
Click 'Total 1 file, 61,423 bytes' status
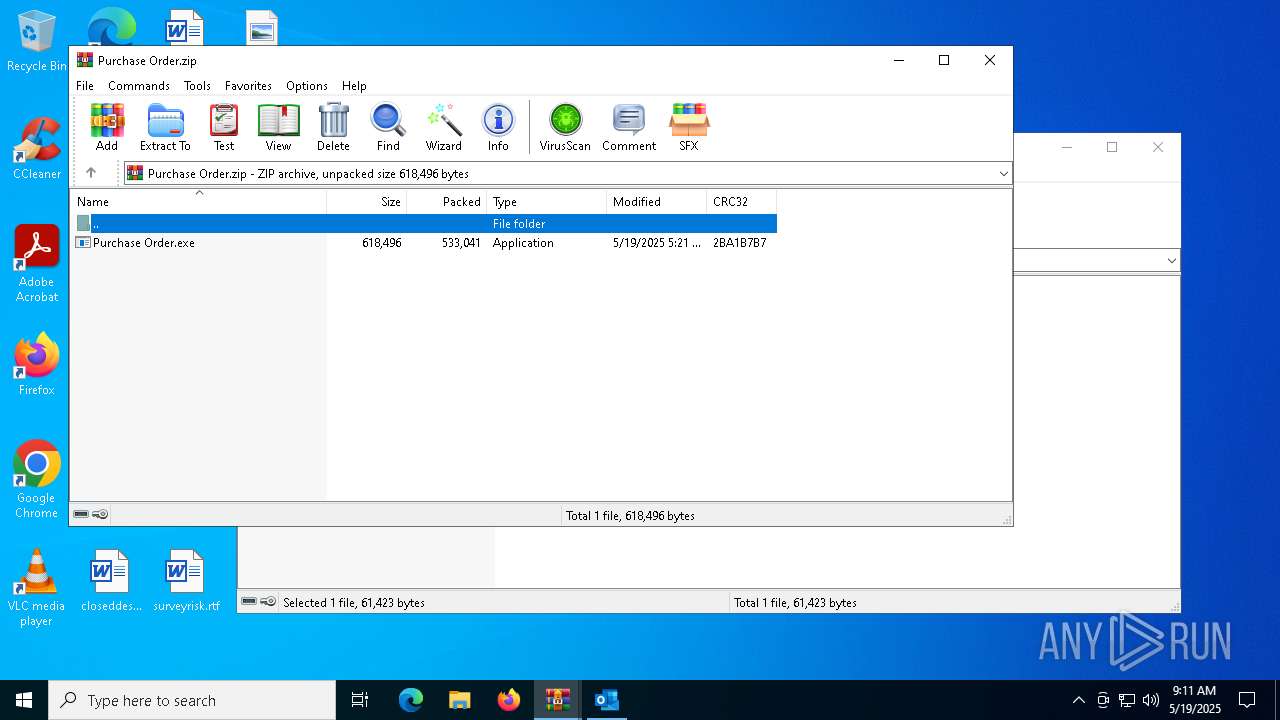795,603
